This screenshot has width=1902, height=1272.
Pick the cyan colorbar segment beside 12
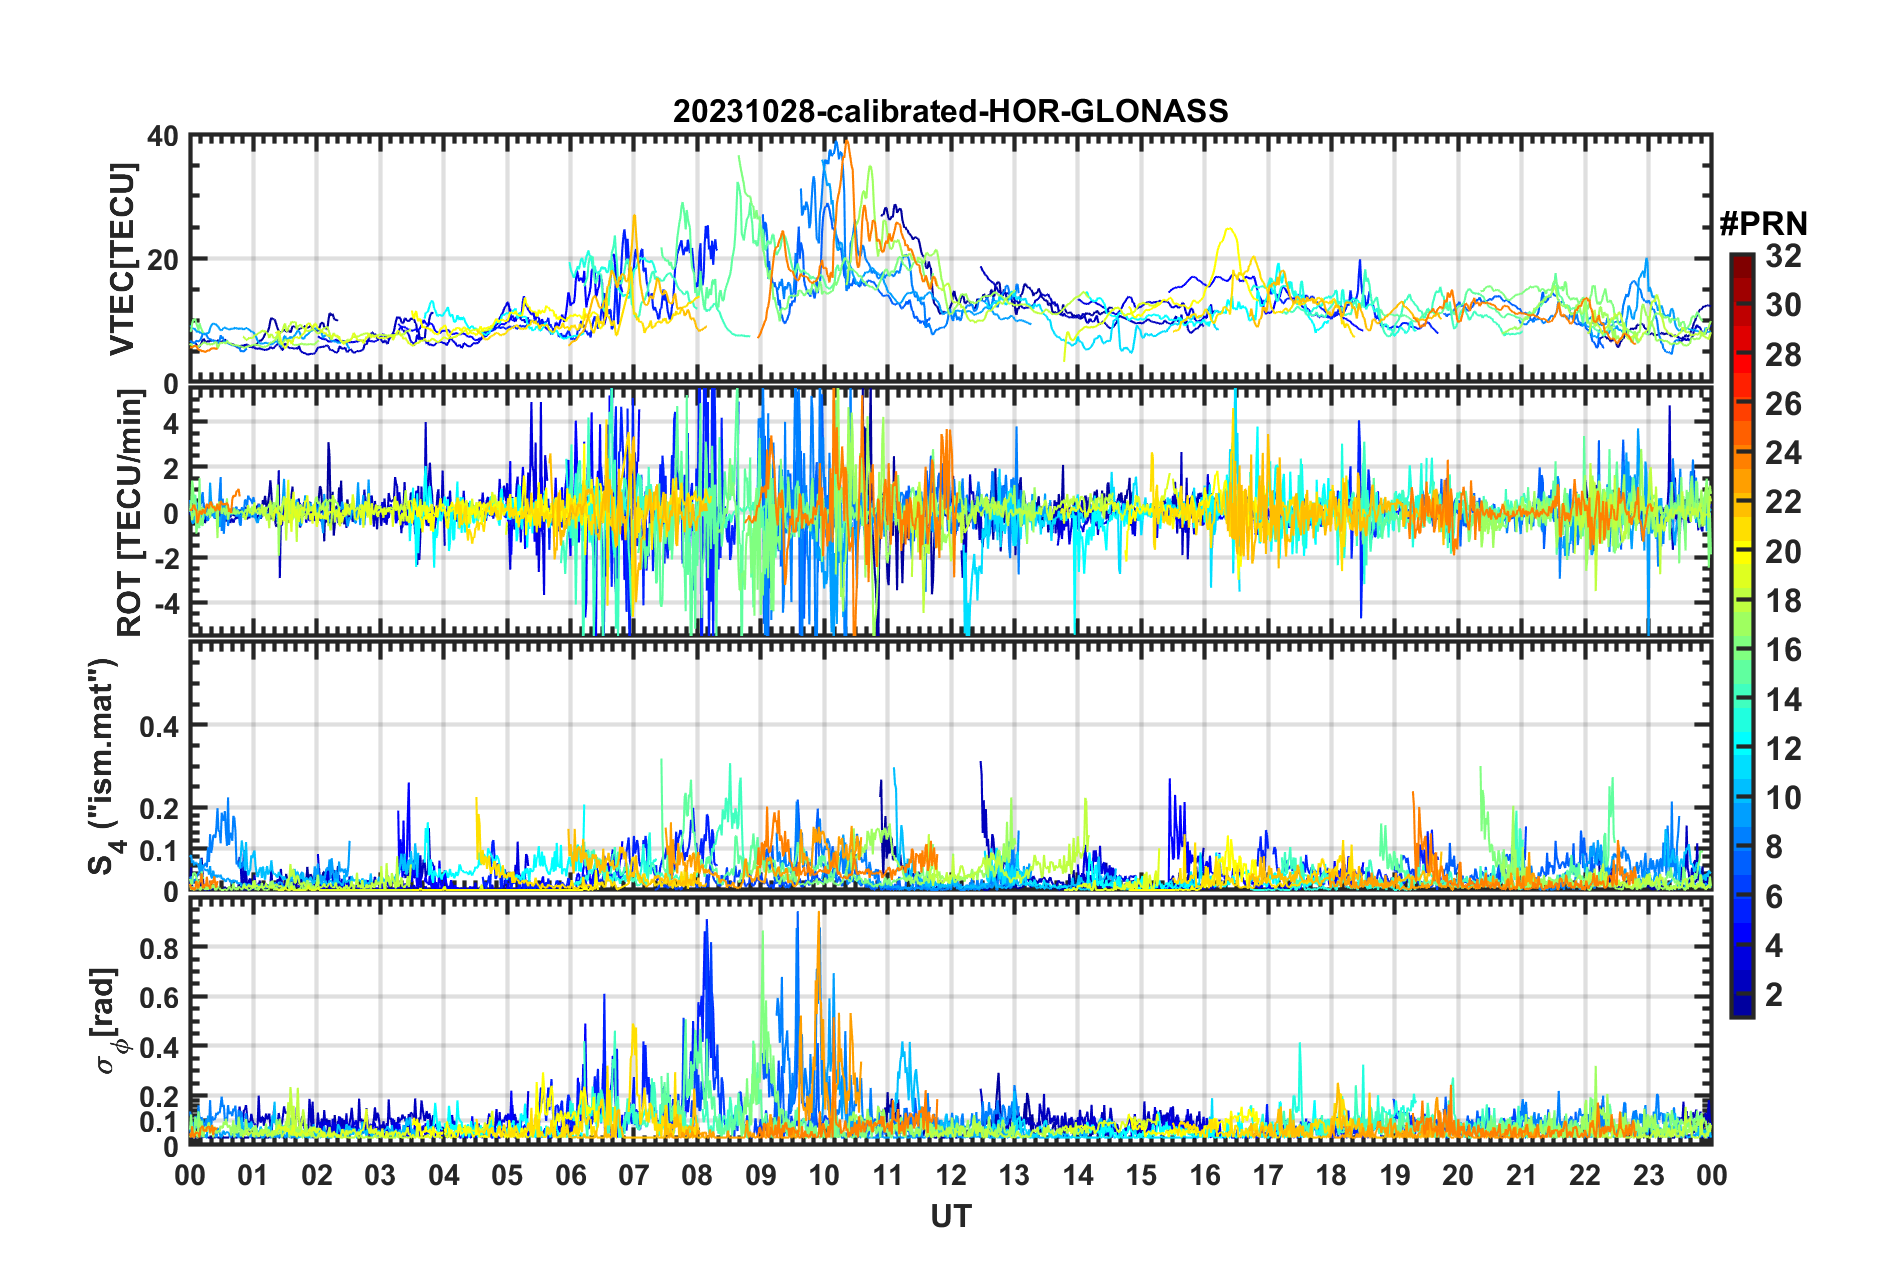1741,749
